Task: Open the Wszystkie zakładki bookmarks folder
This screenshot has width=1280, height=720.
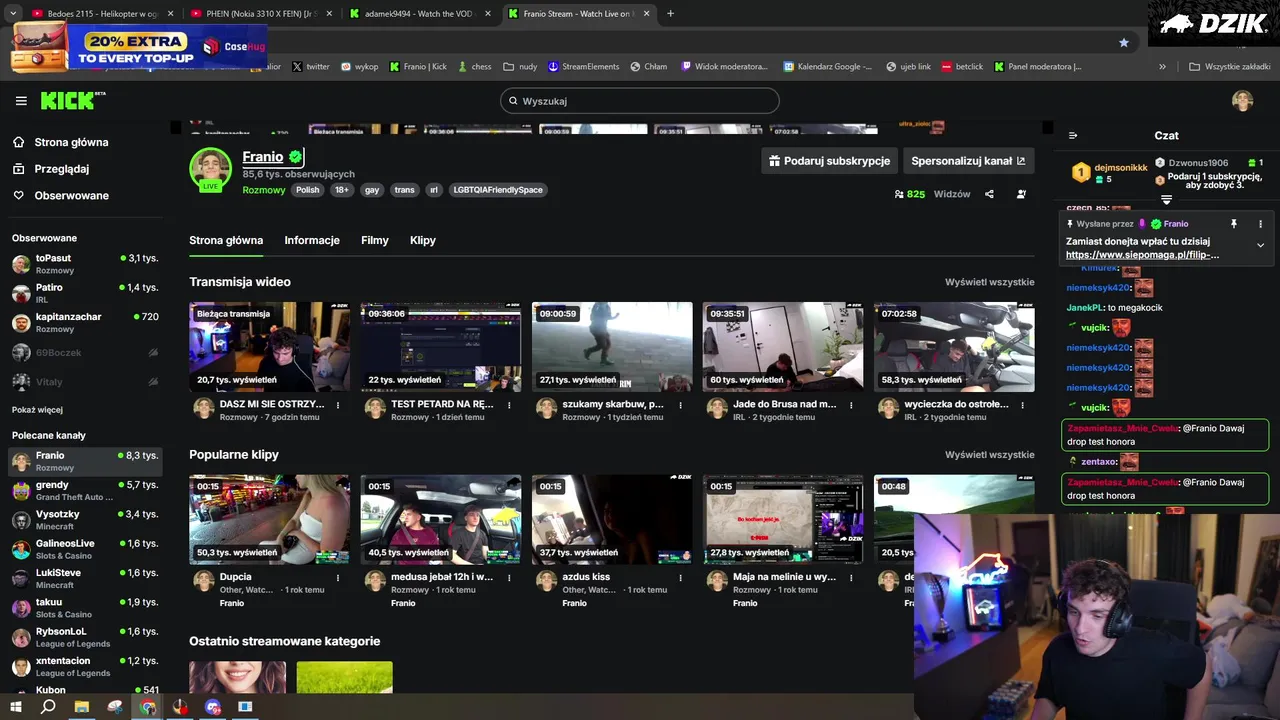Action: coord(1230,67)
